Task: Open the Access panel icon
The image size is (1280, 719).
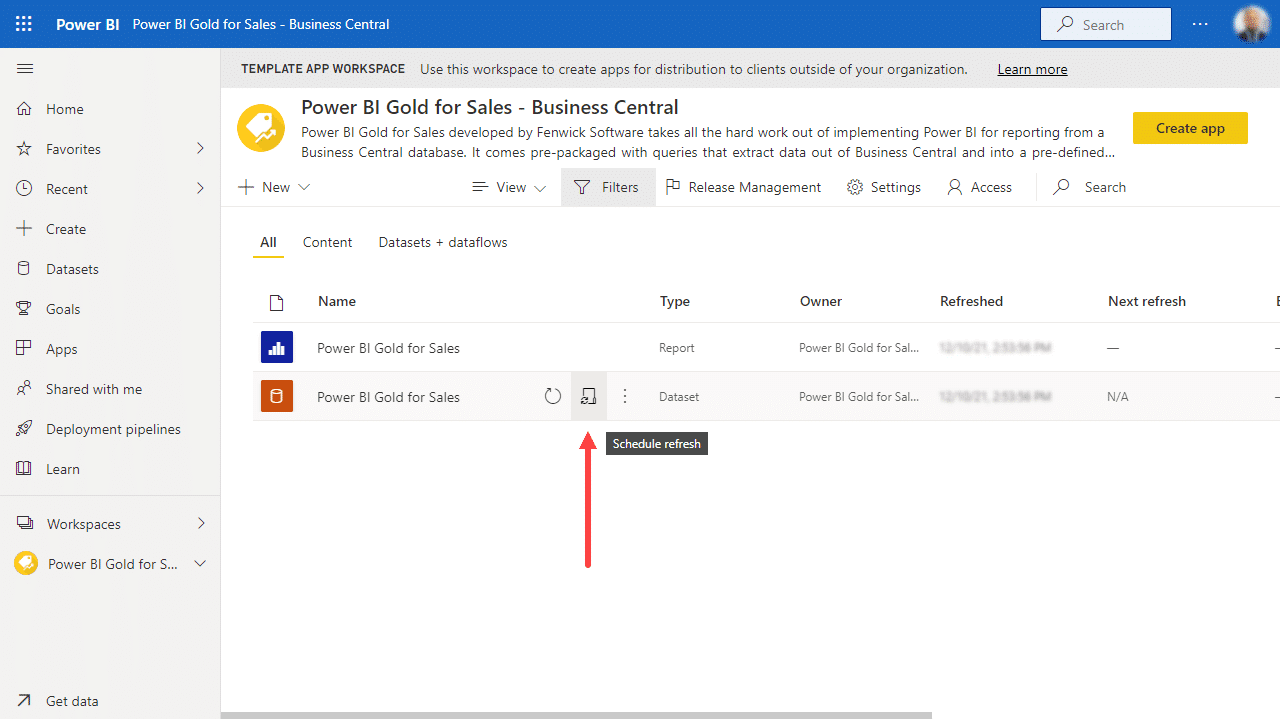Action: pos(979,187)
